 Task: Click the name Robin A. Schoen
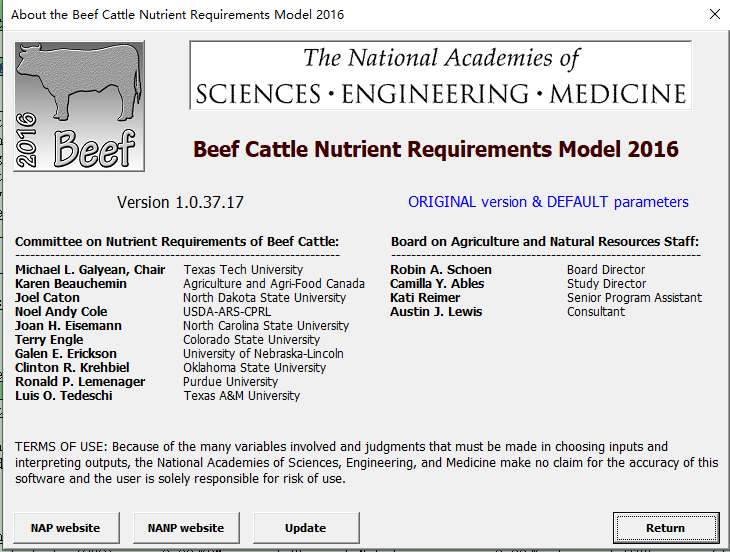pos(441,270)
